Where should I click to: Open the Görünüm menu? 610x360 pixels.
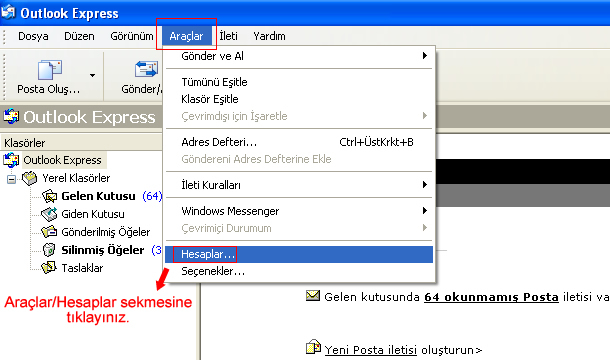pos(132,36)
